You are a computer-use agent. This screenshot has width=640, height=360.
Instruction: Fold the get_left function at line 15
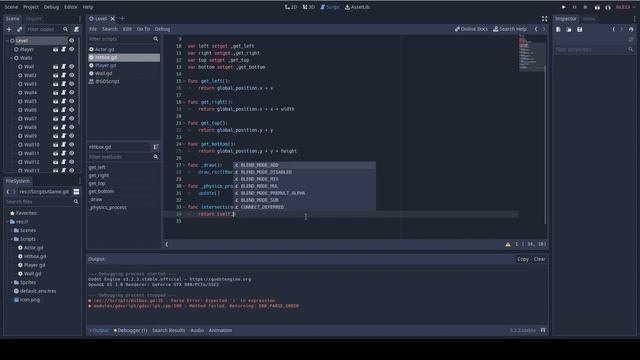pyautogui.click(x=184, y=81)
